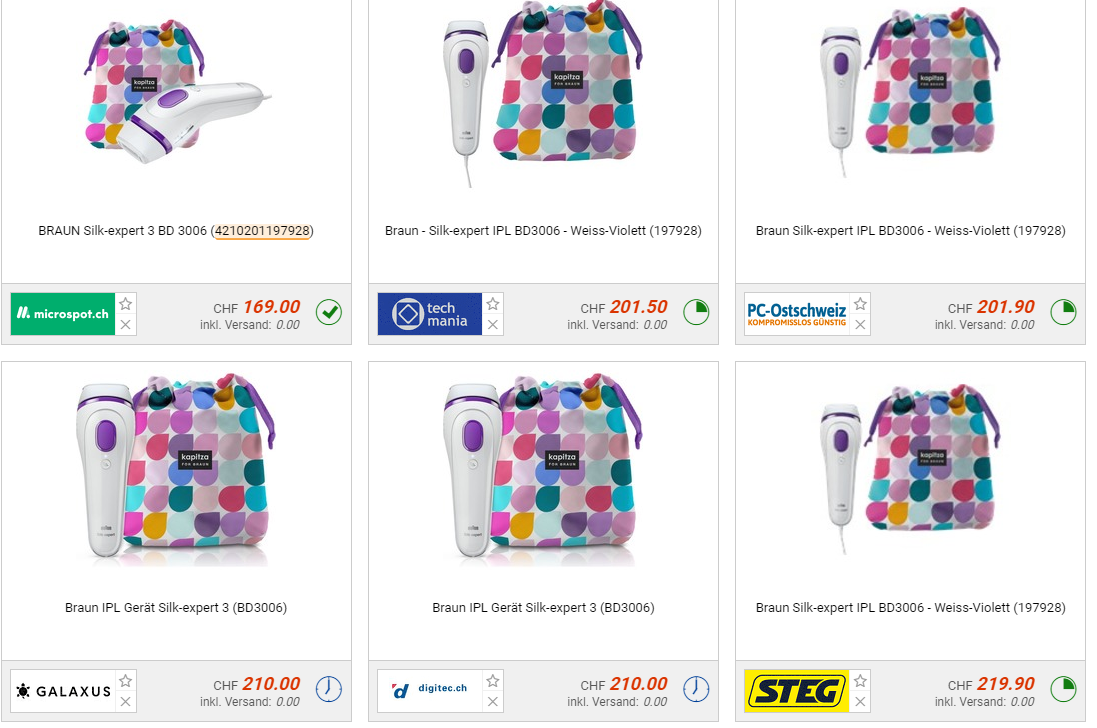Click the blue clock icon for Galaxus offer
This screenshot has width=1097, height=728.
[x=329, y=690]
